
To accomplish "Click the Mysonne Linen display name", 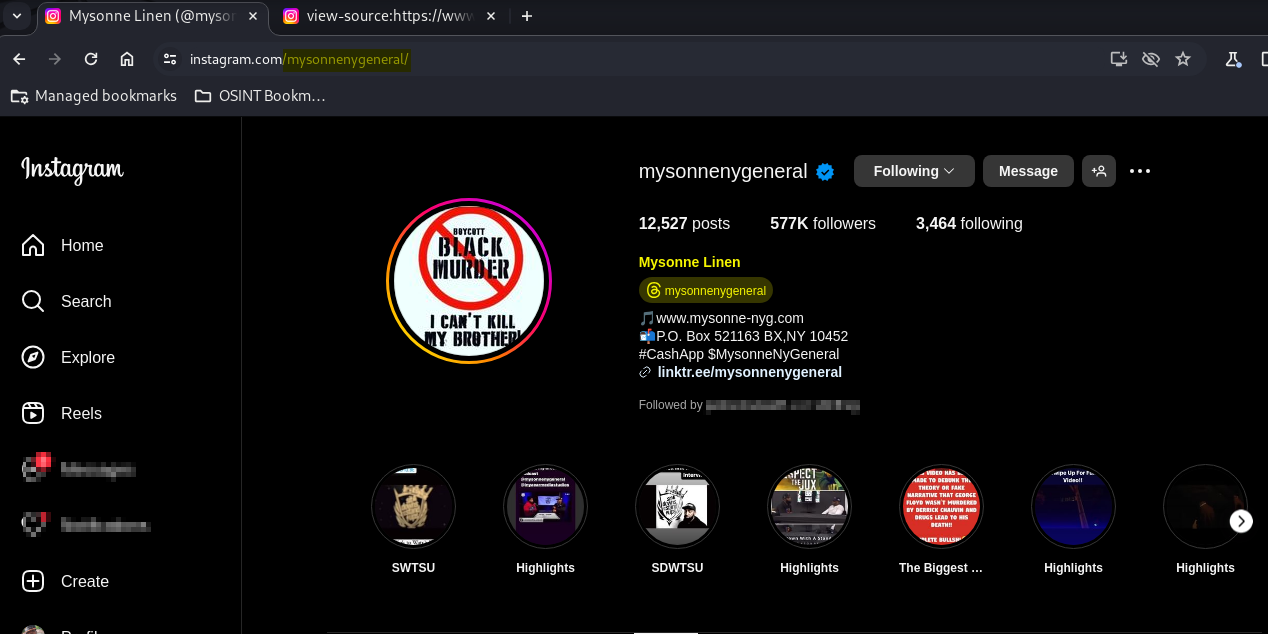I will pos(690,262).
